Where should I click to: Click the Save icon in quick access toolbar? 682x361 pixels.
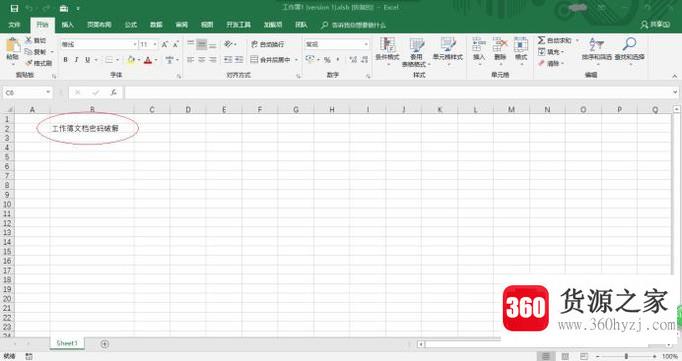[x=14, y=8]
